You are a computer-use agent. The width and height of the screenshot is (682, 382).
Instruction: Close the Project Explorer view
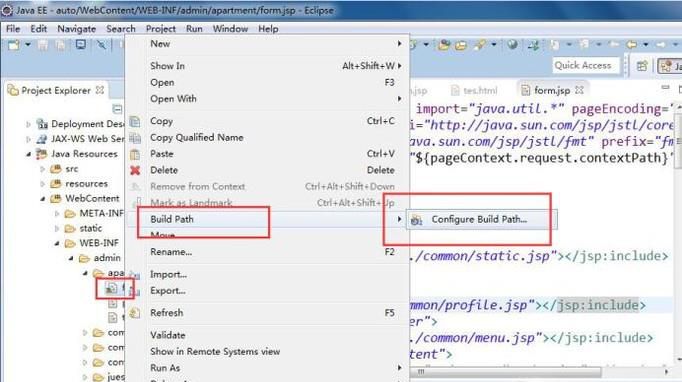[100, 90]
